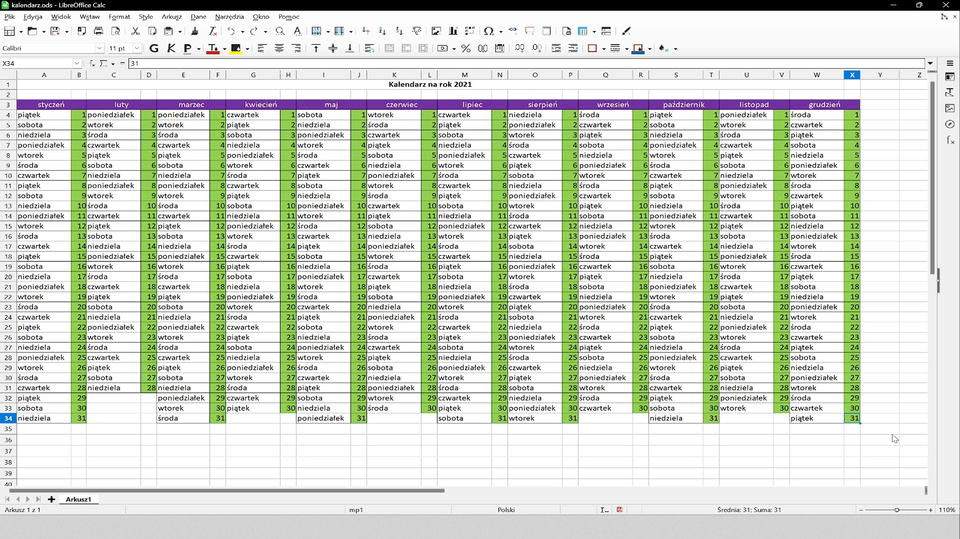Toggle underline formatting (P button)
Image resolution: width=960 pixels, height=539 pixels.
point(188,48)
